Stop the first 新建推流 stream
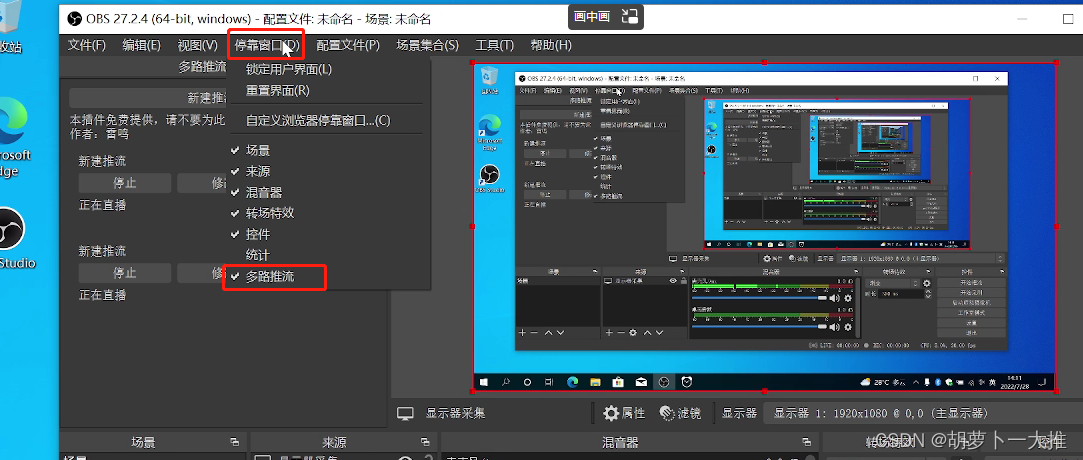The height and width of the screenshot is (460, 1083). [125, 183]
